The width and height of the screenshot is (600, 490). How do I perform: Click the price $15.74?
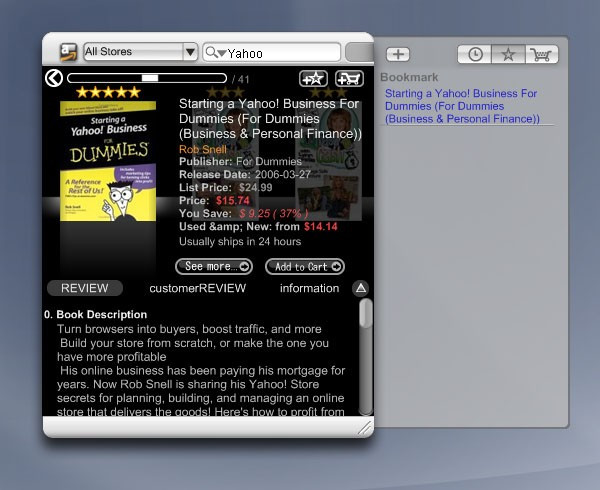(x=233, y=200)
